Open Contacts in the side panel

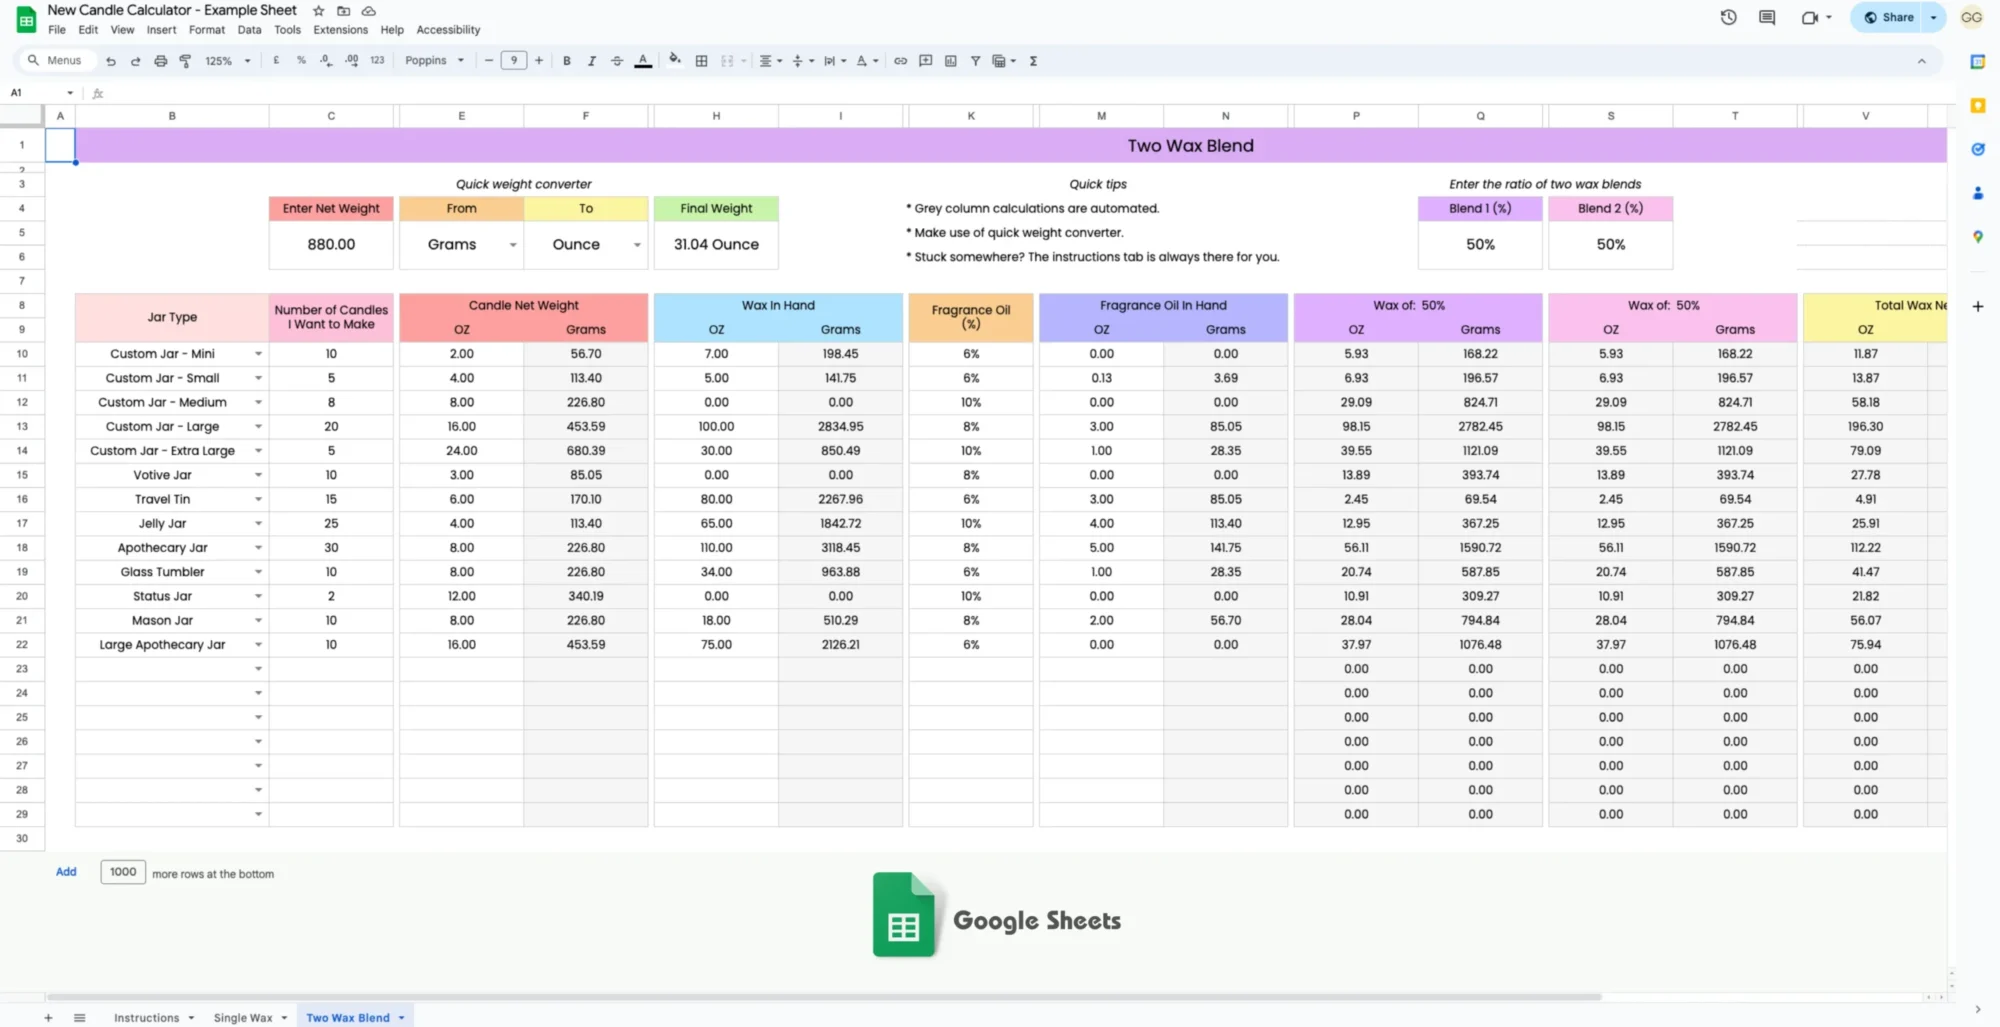[1977, 193]
